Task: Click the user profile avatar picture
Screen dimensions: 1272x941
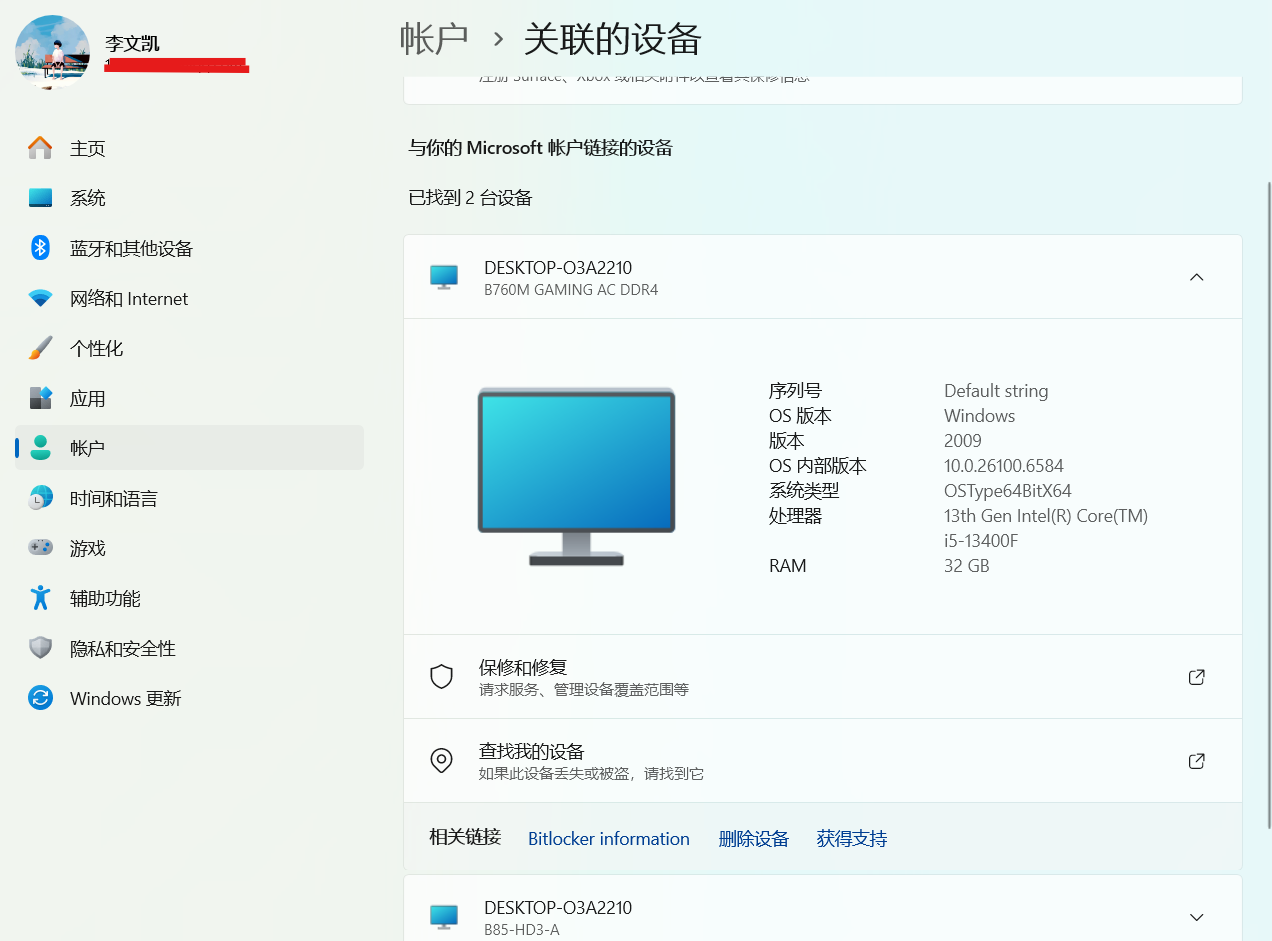Action: point(53,53)
